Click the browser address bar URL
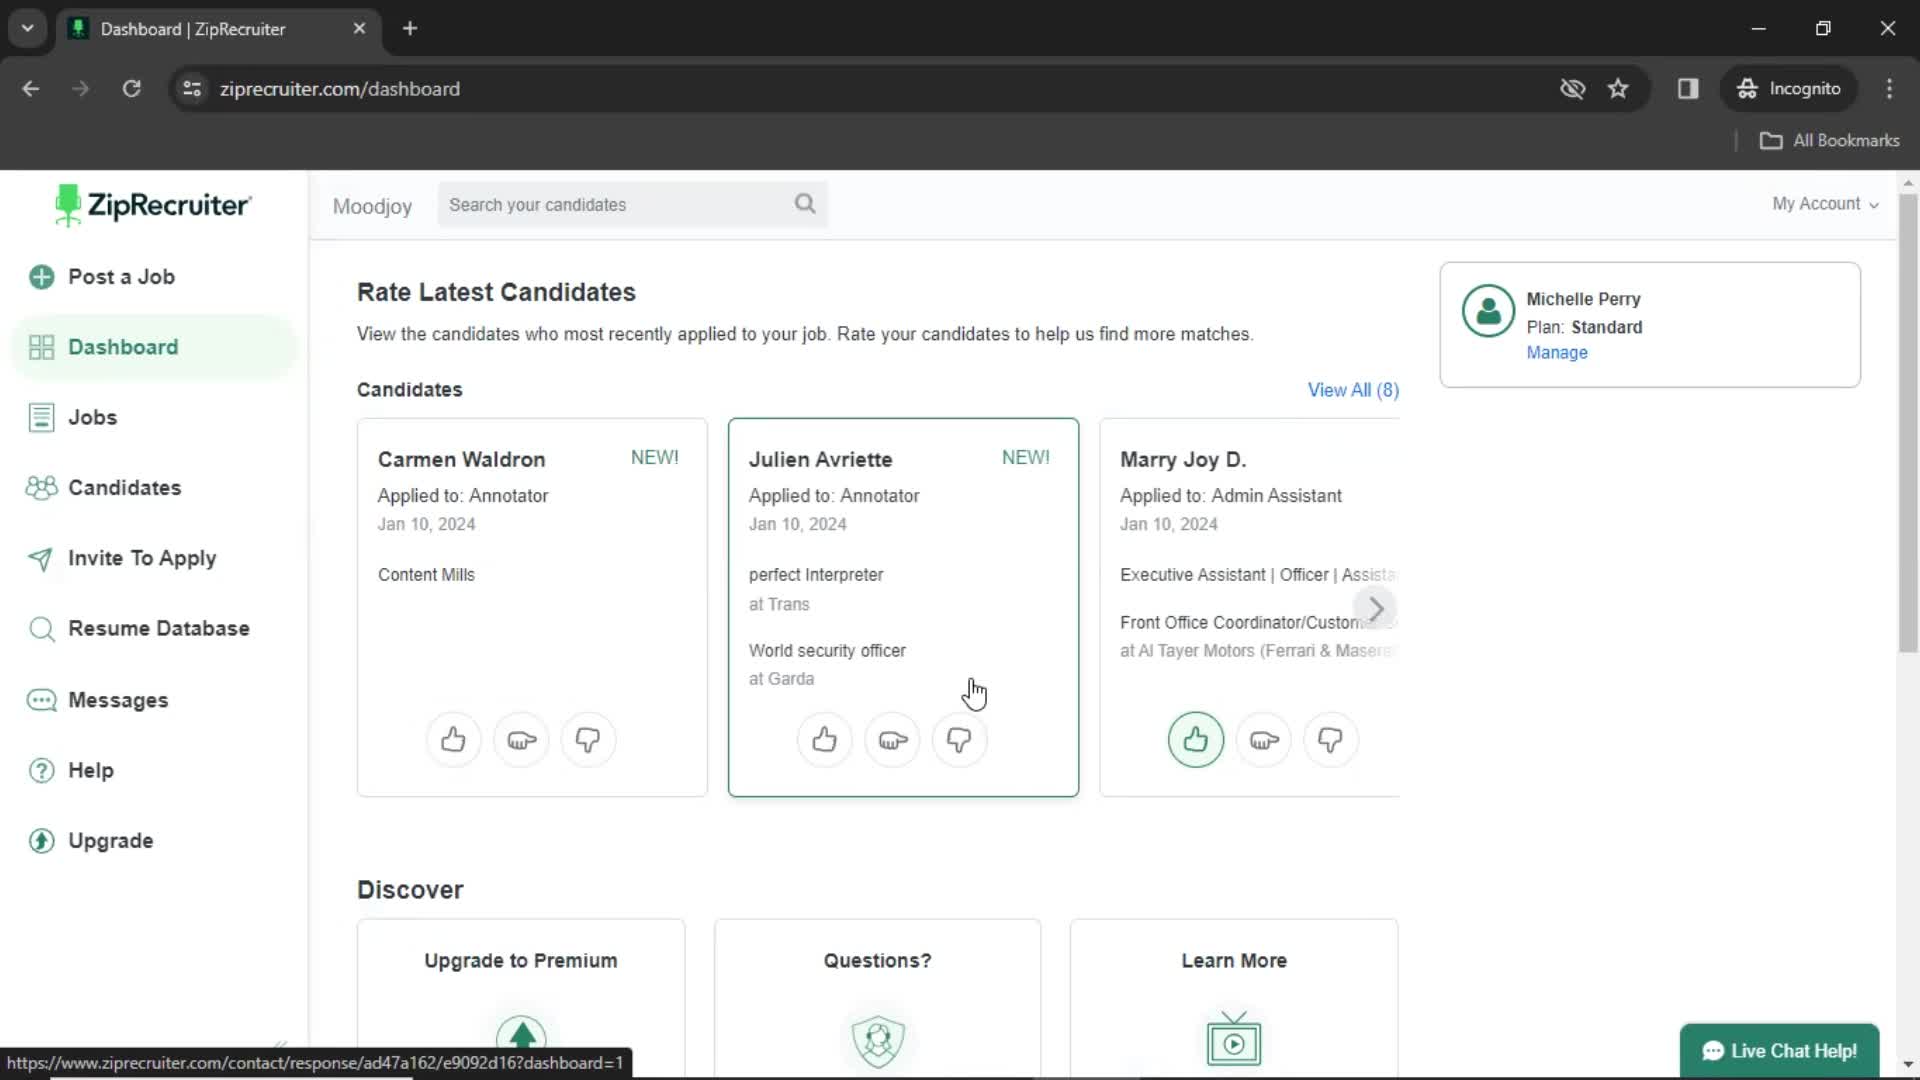Image resolution: width=1920 pixels, height=1080 pixels. (340, 89)
